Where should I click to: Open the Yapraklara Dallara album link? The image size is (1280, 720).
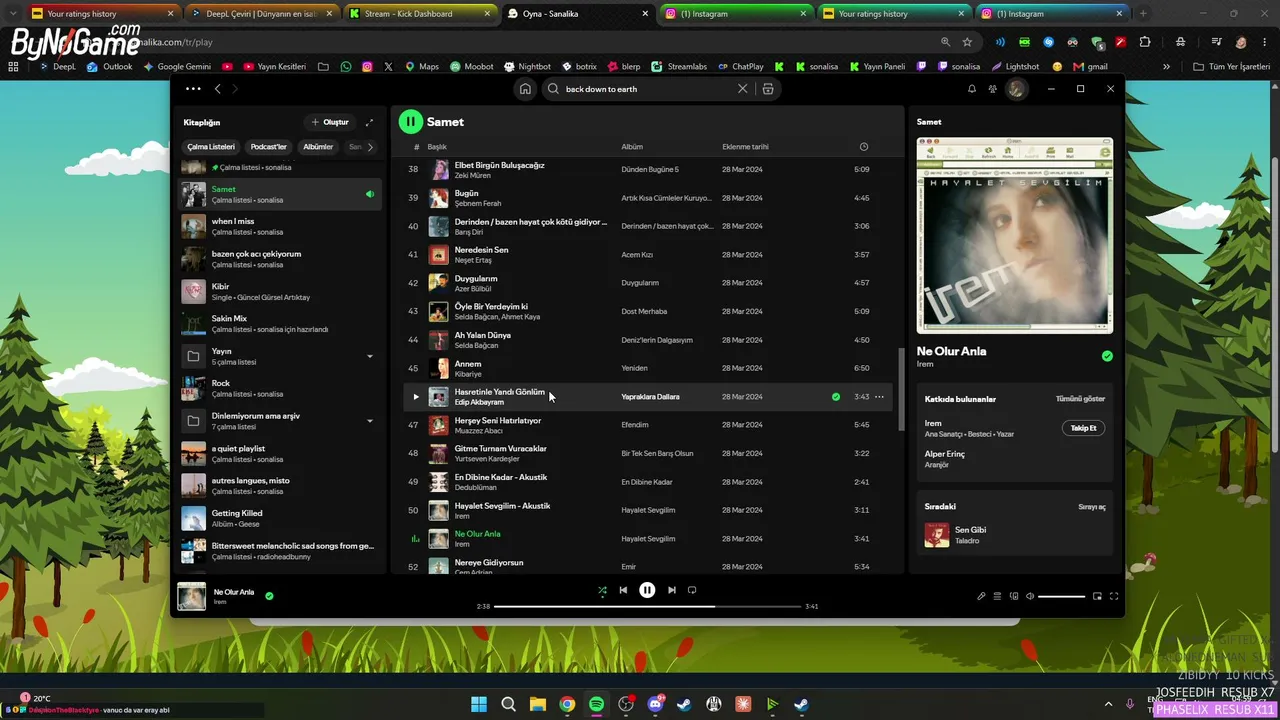point(650,397)
